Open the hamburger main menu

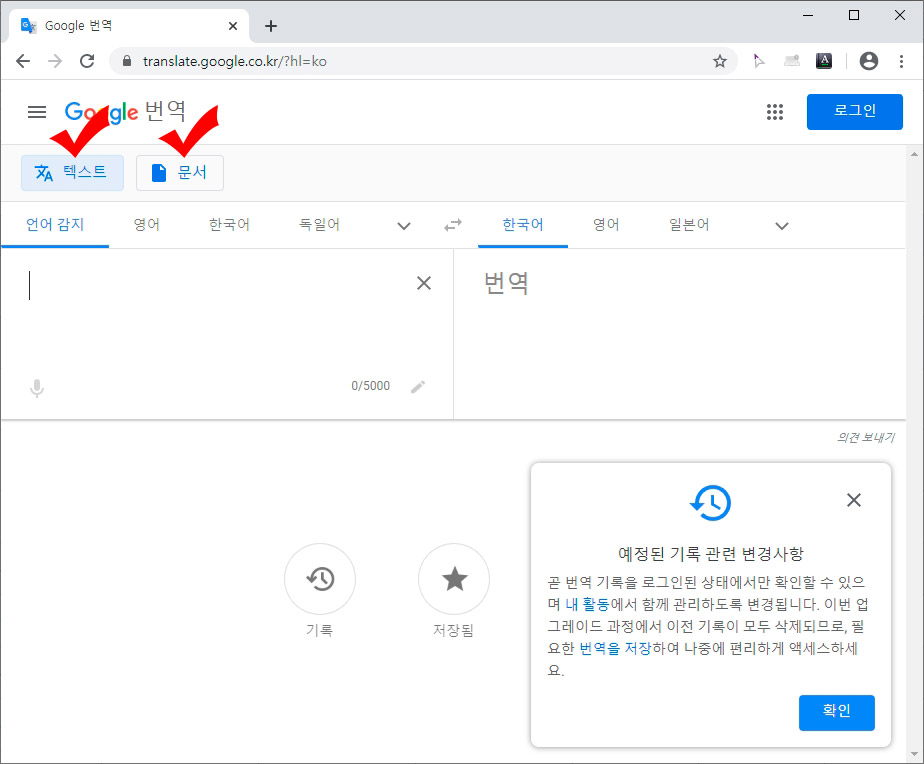[37, 111]
